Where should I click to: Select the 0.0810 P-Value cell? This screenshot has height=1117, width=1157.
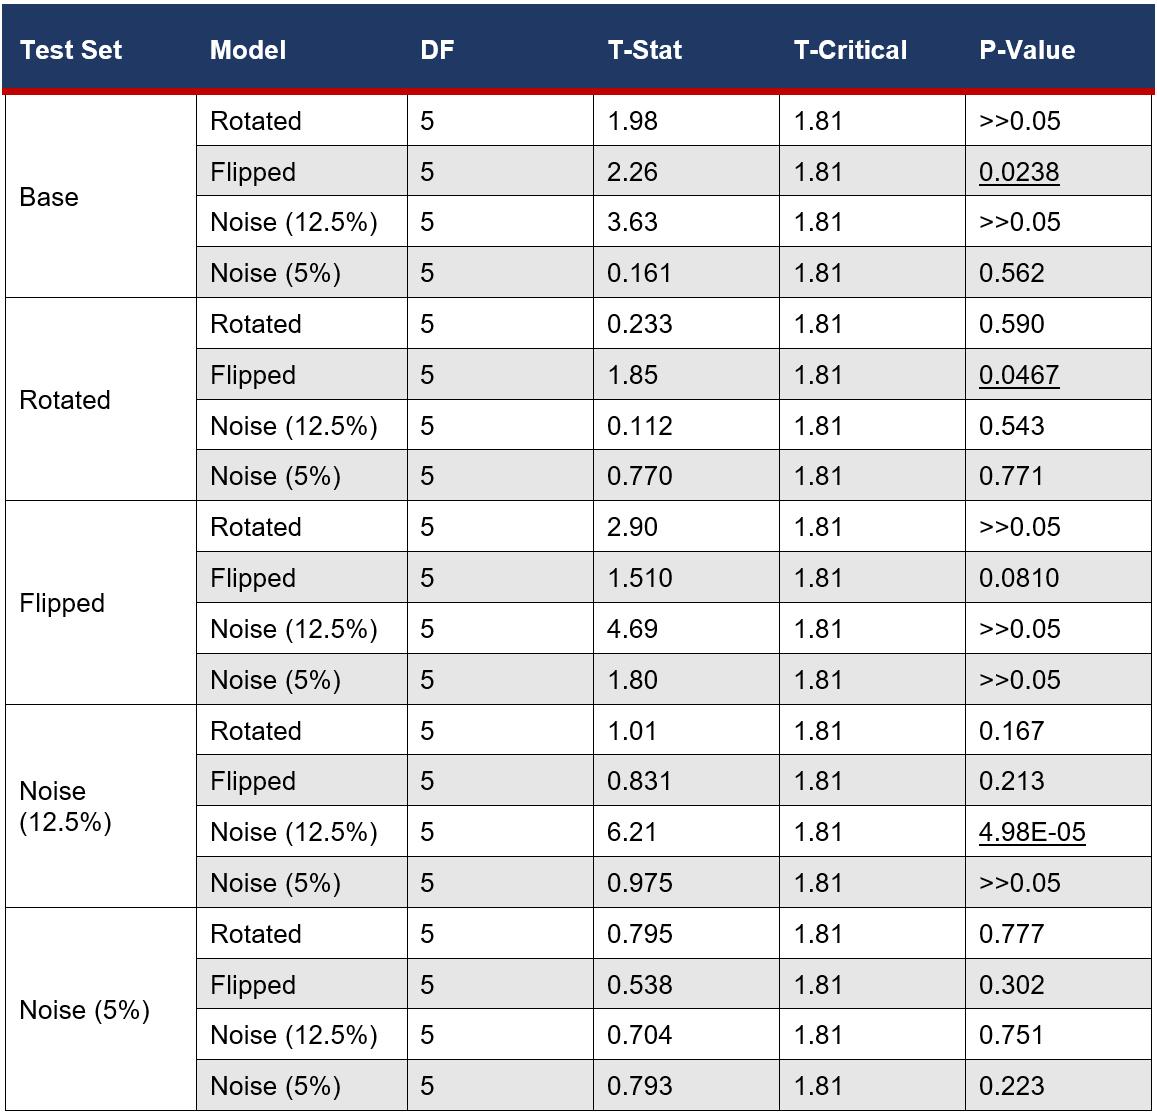1058,578
